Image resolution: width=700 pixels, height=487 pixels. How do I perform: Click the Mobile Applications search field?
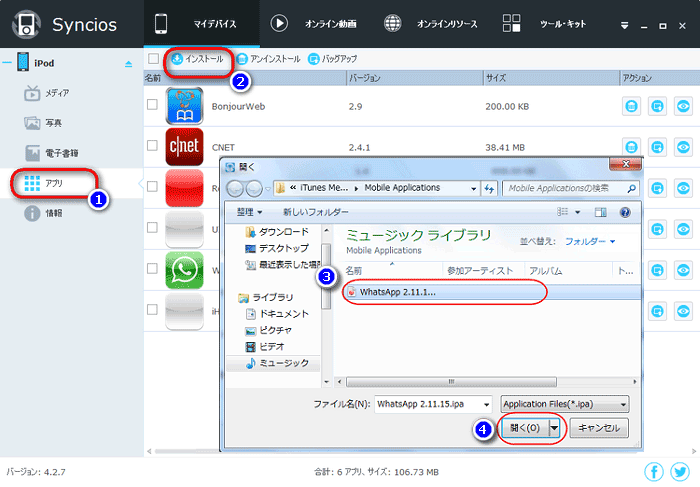[x=571, y=188]
